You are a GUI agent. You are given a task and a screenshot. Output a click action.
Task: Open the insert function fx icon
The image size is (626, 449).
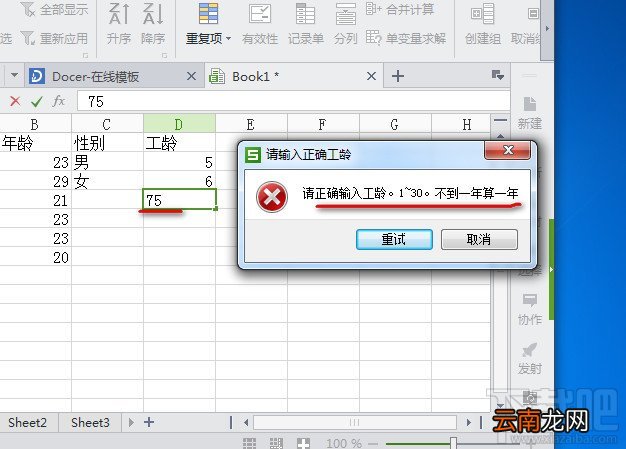tap(59, 101)
